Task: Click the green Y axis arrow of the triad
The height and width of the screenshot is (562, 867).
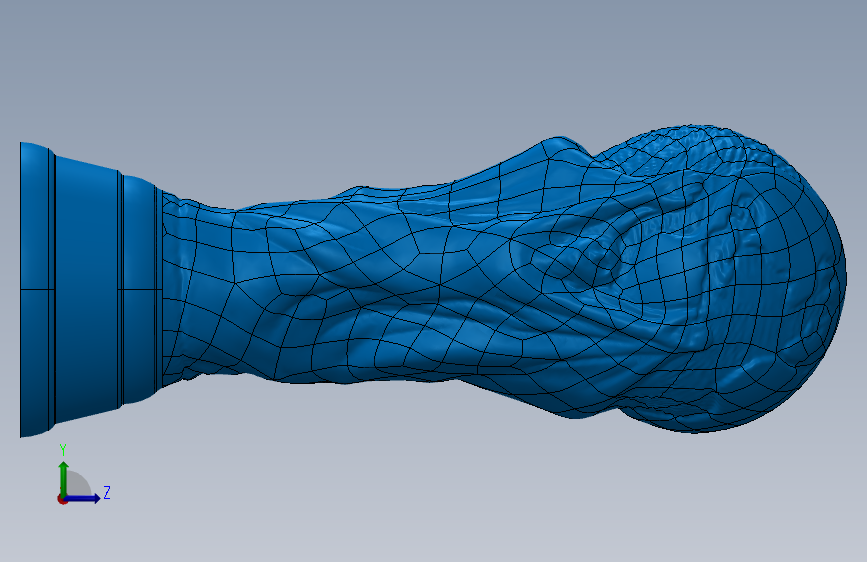Action: (63, 478)
